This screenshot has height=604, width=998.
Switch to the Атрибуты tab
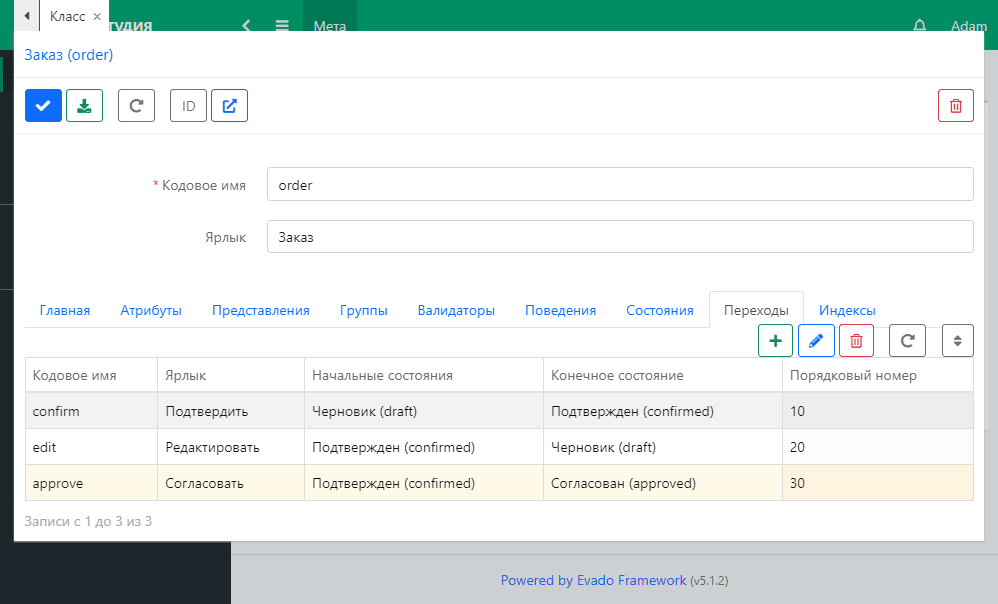pos(151,311)
